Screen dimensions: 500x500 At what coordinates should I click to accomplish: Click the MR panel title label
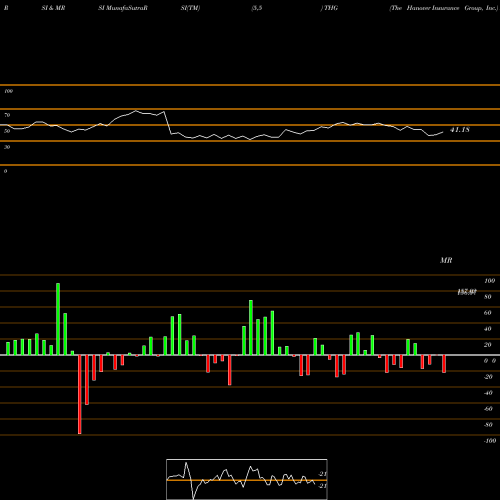(446, 260)
